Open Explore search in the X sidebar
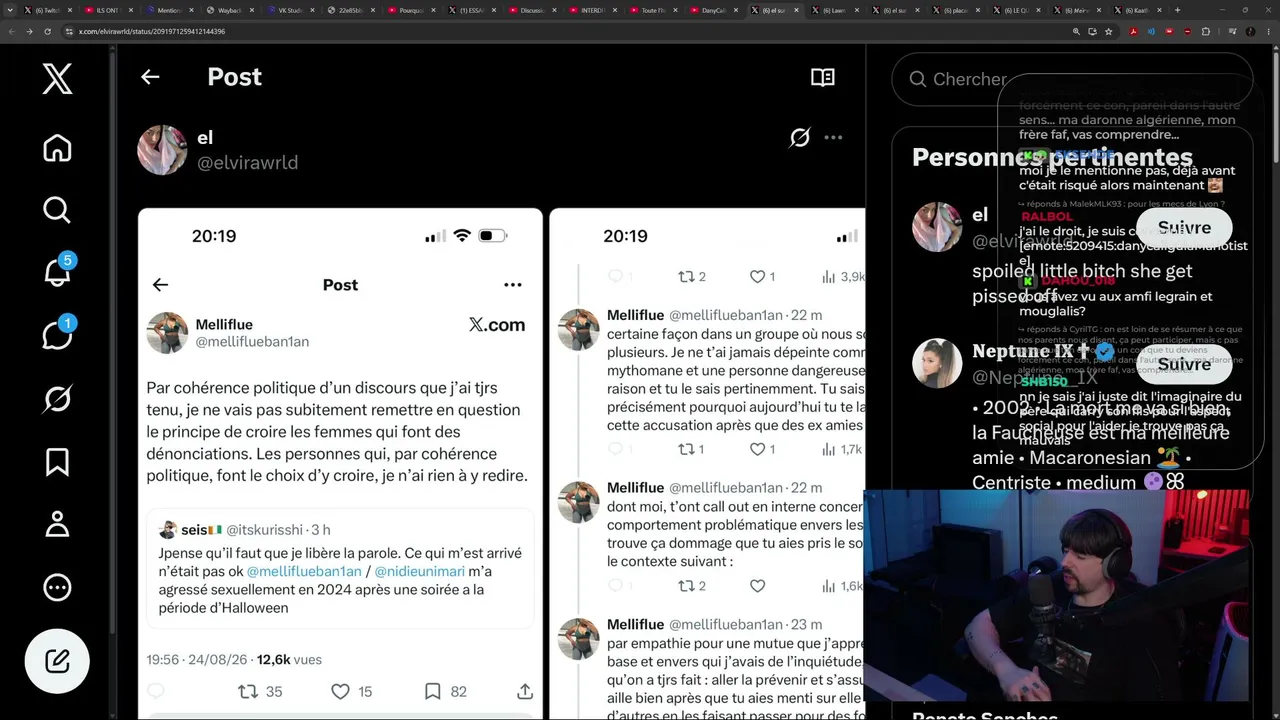The width and height of the screenshot is (1280, 720). coord(57,209)
